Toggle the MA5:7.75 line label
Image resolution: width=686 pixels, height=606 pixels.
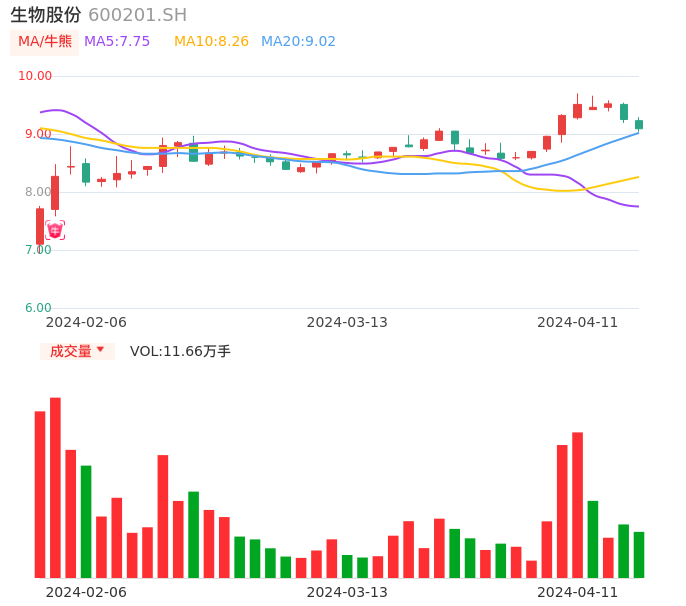click(x=117, y=41)
